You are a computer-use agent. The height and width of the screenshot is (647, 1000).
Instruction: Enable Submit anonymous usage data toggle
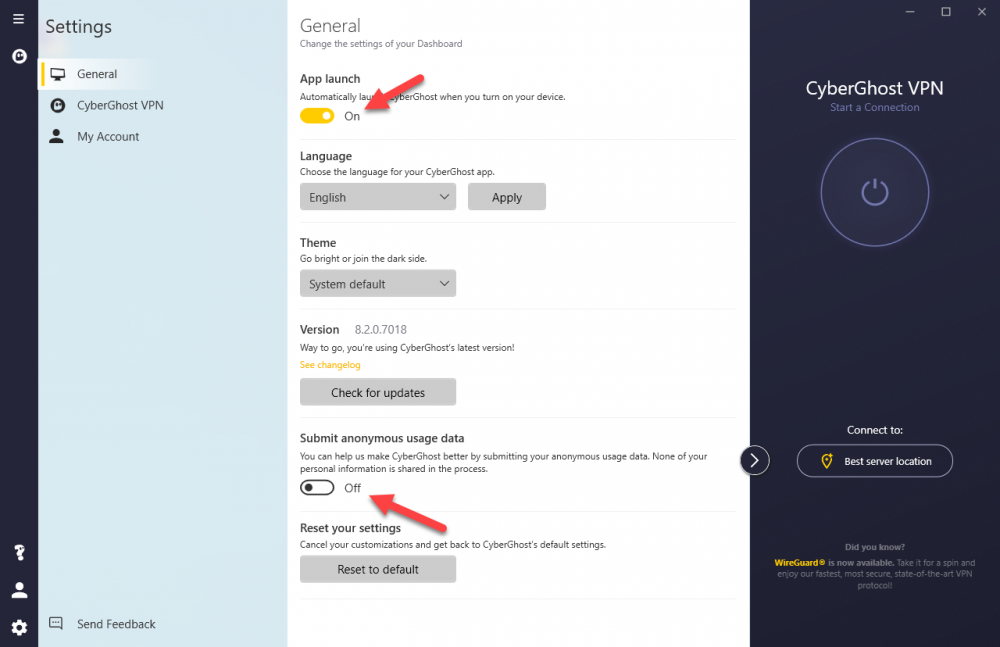pyautogui.click(x=317, y=488)
